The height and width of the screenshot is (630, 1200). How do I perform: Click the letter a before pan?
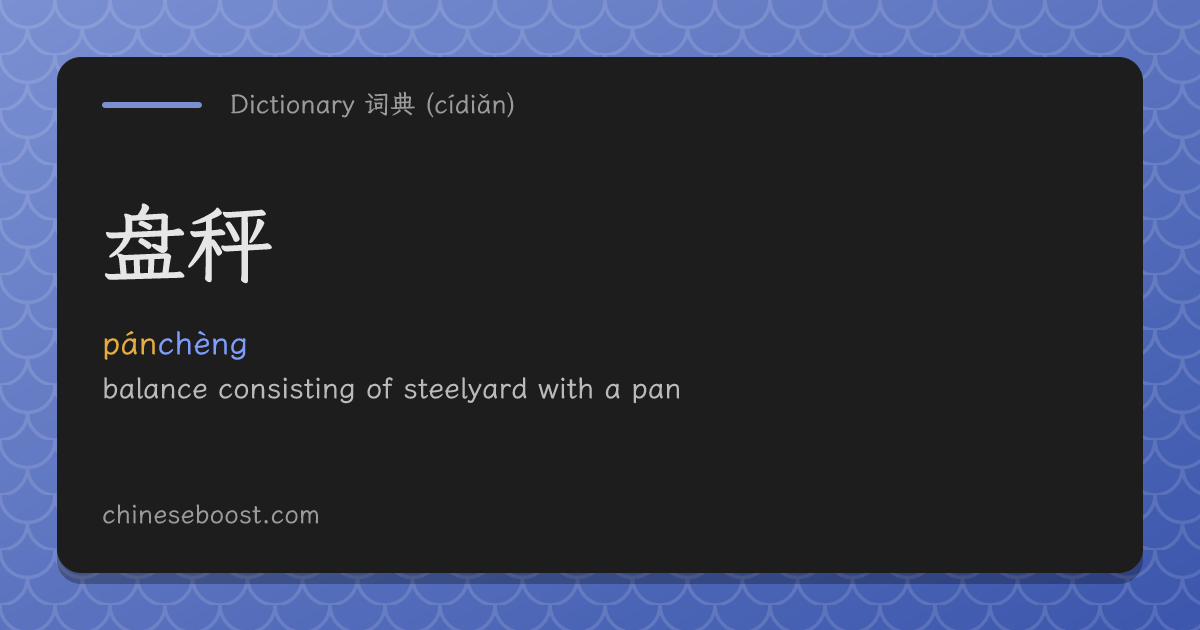[612, 391]
